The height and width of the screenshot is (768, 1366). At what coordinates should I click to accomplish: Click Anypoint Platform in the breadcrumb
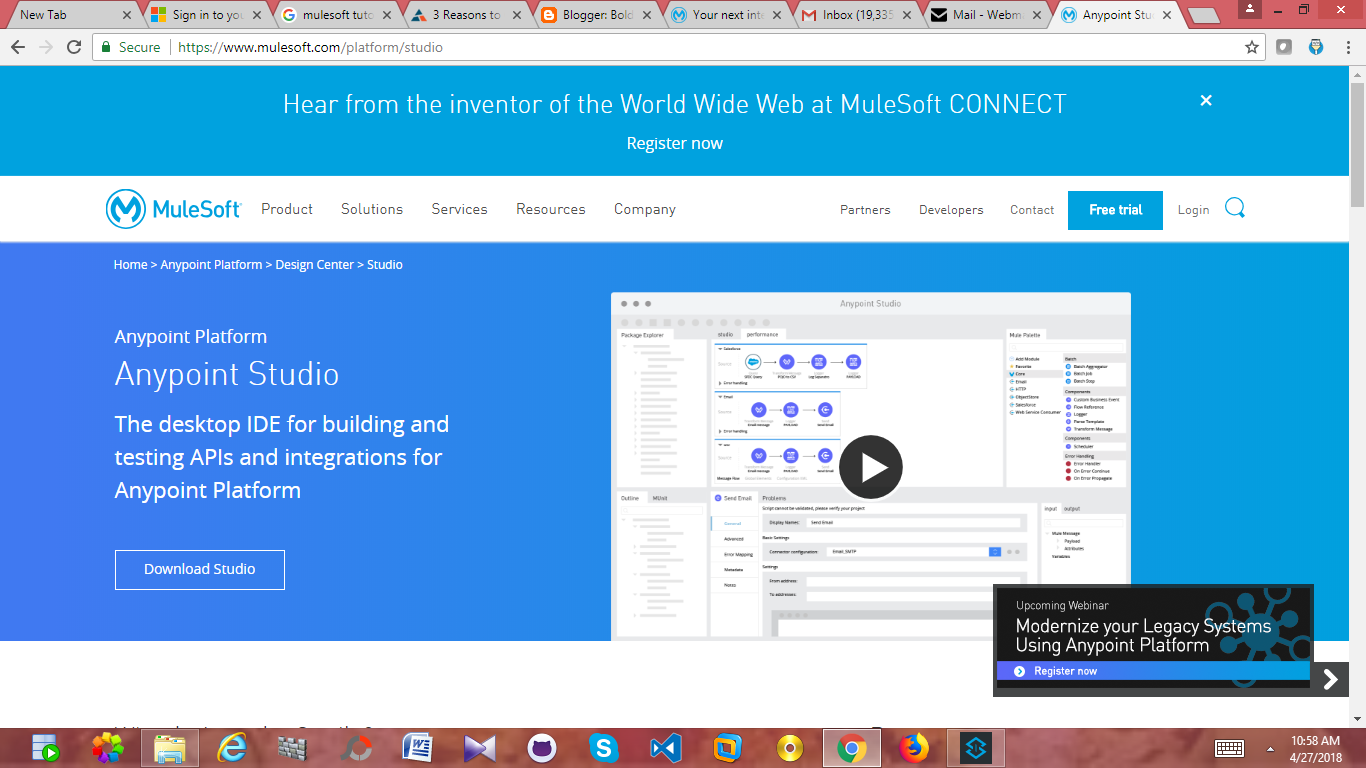pos(211,265)
